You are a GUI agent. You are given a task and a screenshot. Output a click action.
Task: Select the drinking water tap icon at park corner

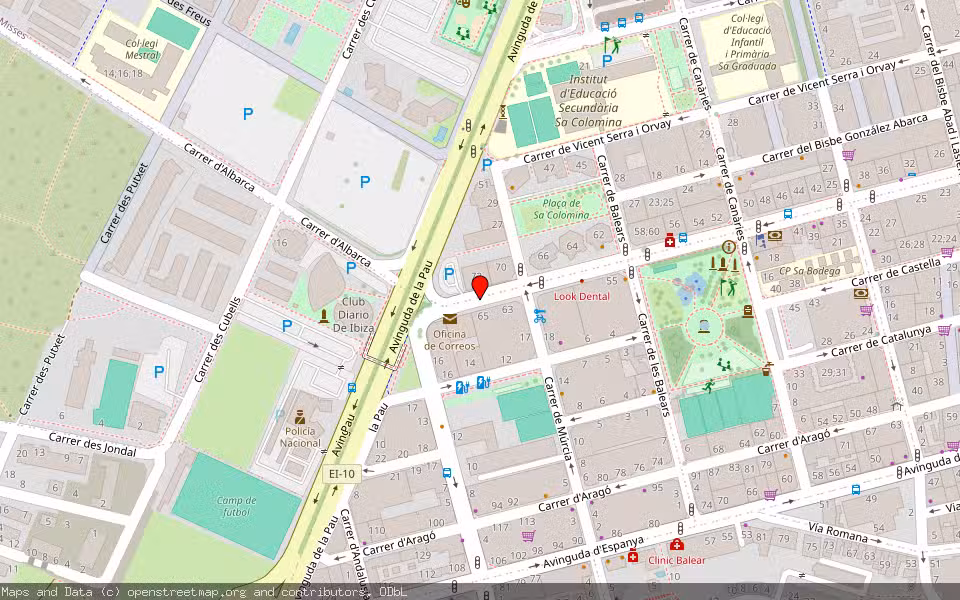click(767, 369)
